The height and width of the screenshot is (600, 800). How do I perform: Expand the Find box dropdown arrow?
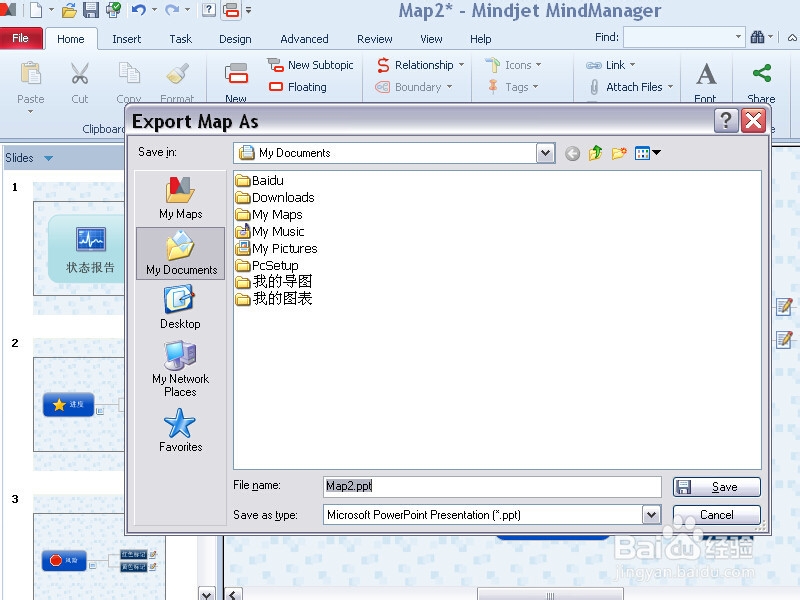[x=738, y=37]
